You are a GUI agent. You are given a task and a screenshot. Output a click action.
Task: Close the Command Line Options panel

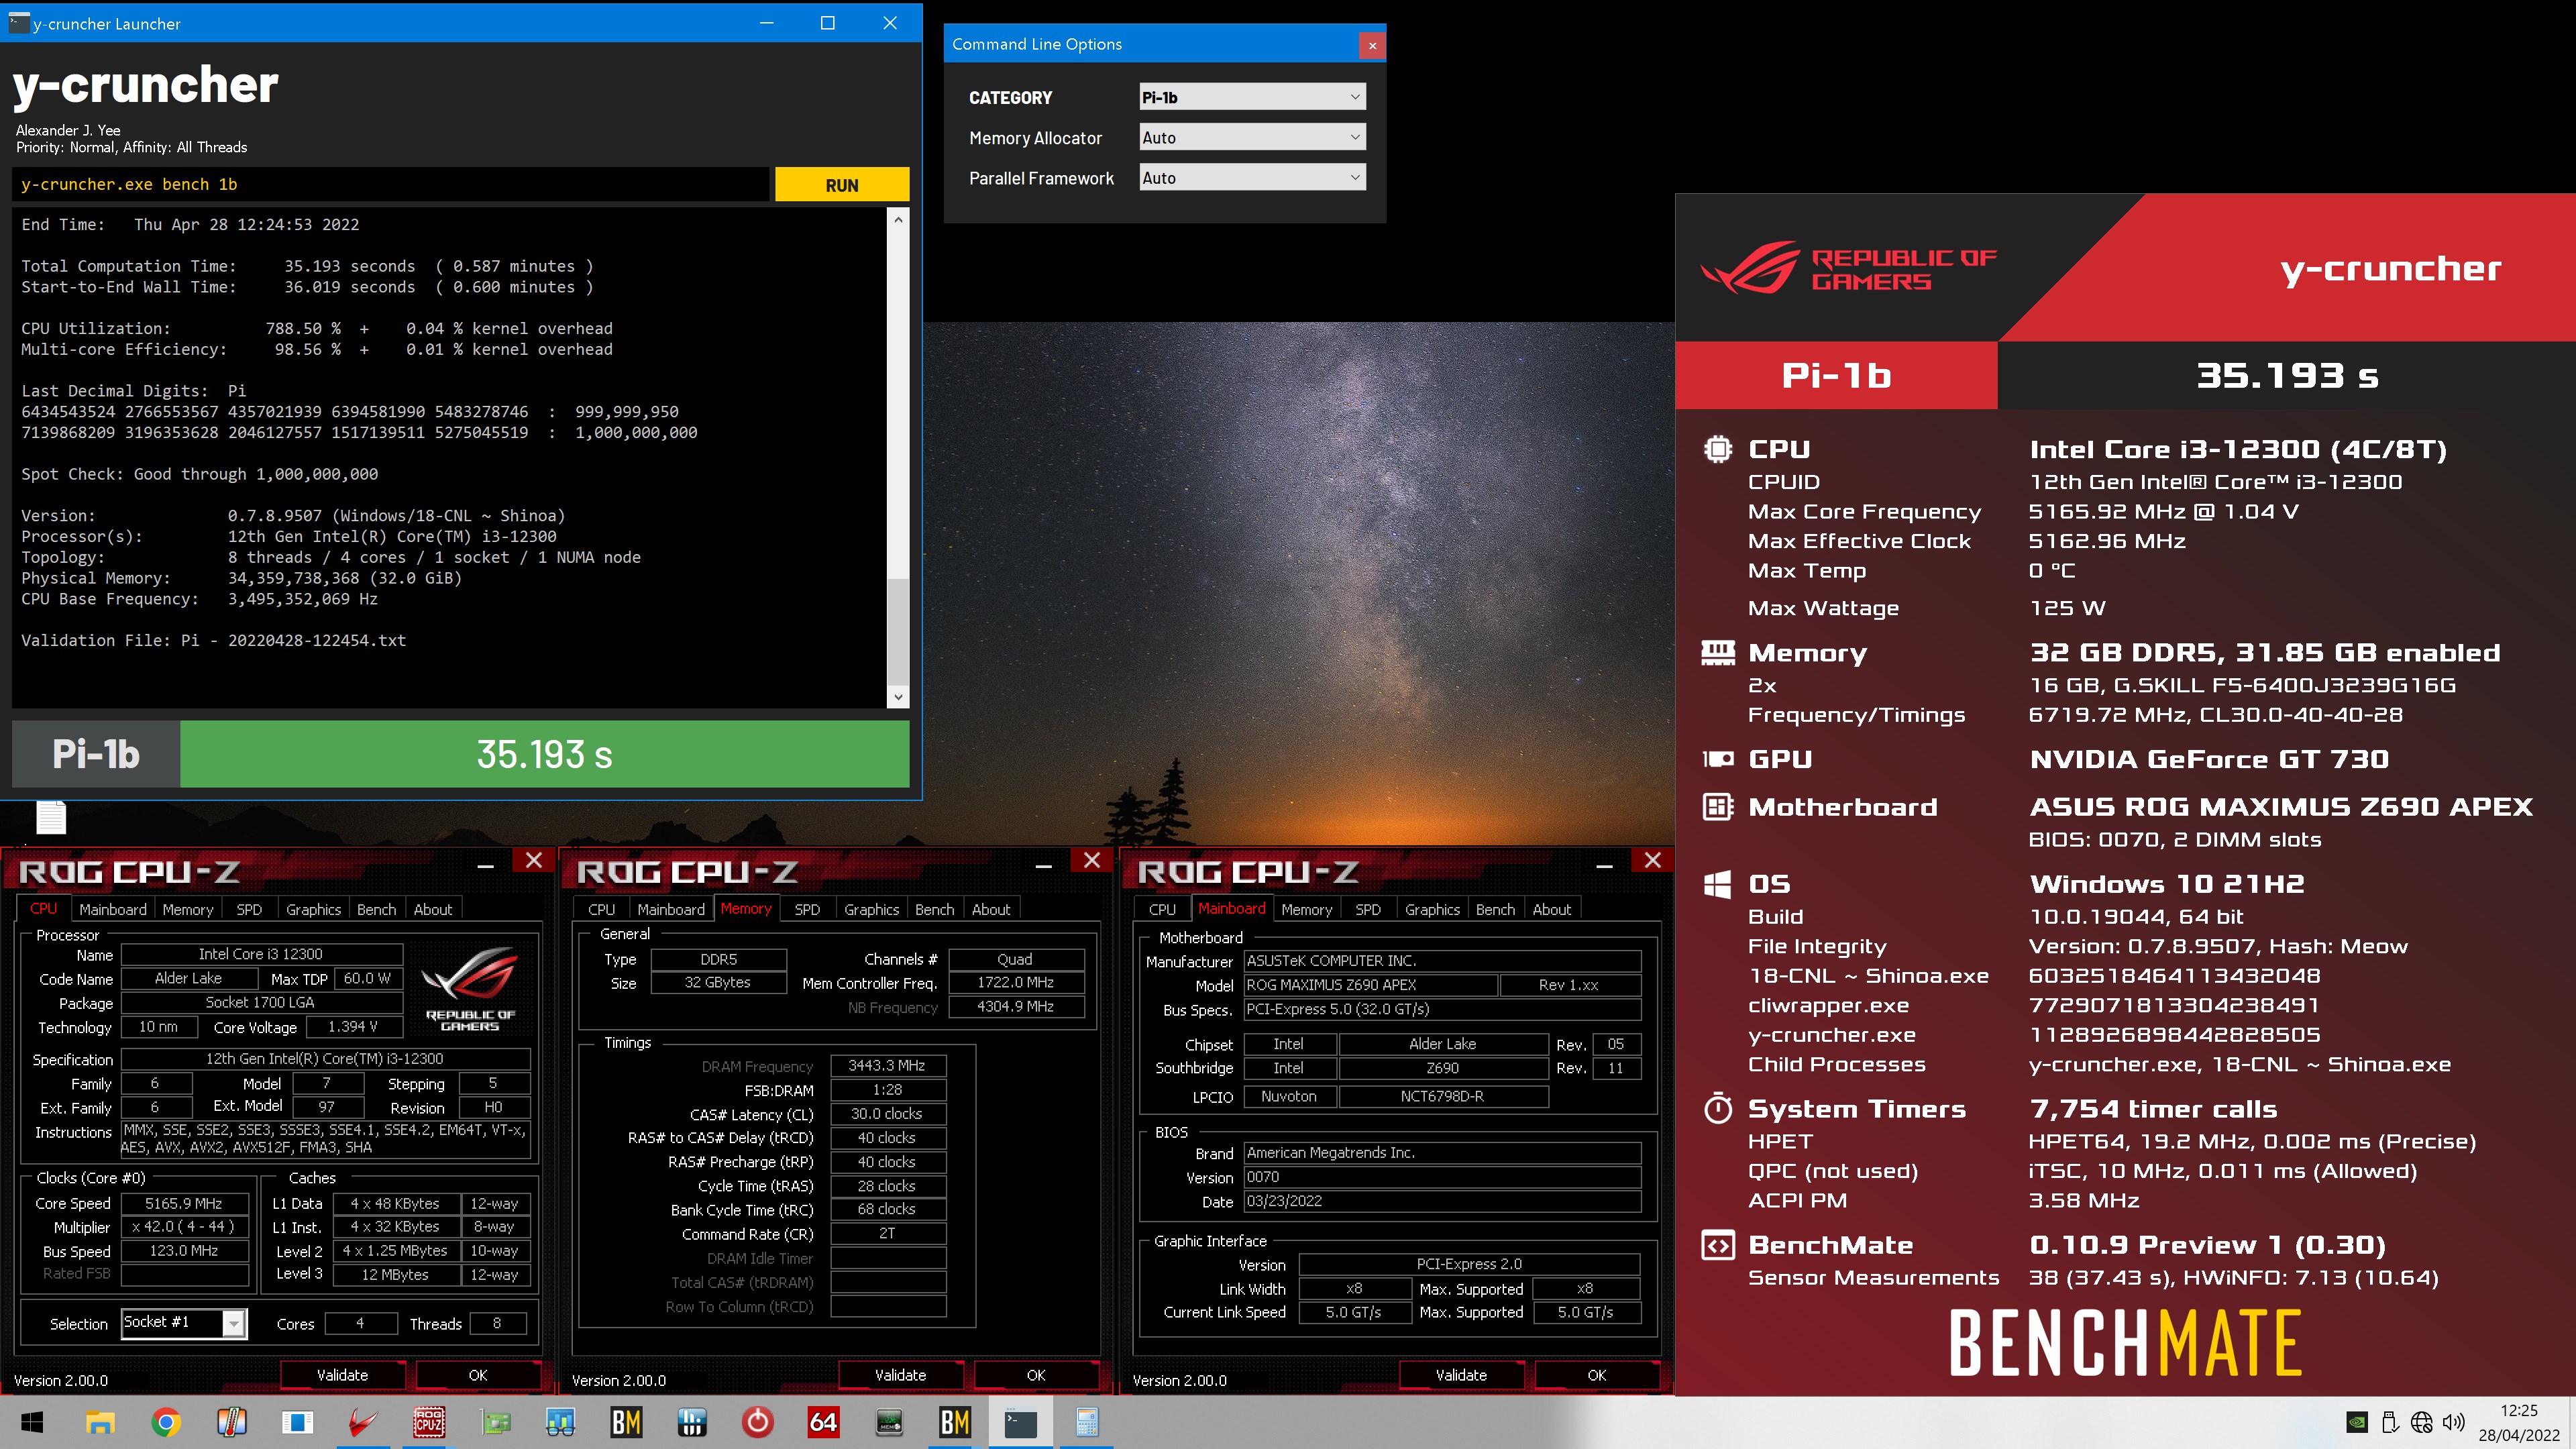[1372, 45]
